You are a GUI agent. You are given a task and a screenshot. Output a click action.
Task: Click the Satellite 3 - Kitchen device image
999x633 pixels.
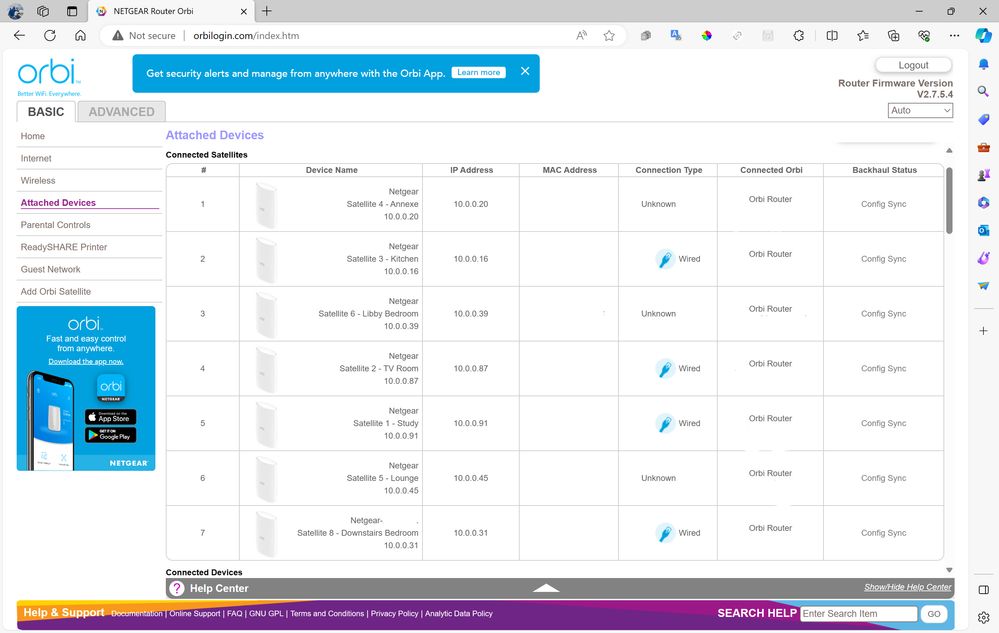pos(265,259)
